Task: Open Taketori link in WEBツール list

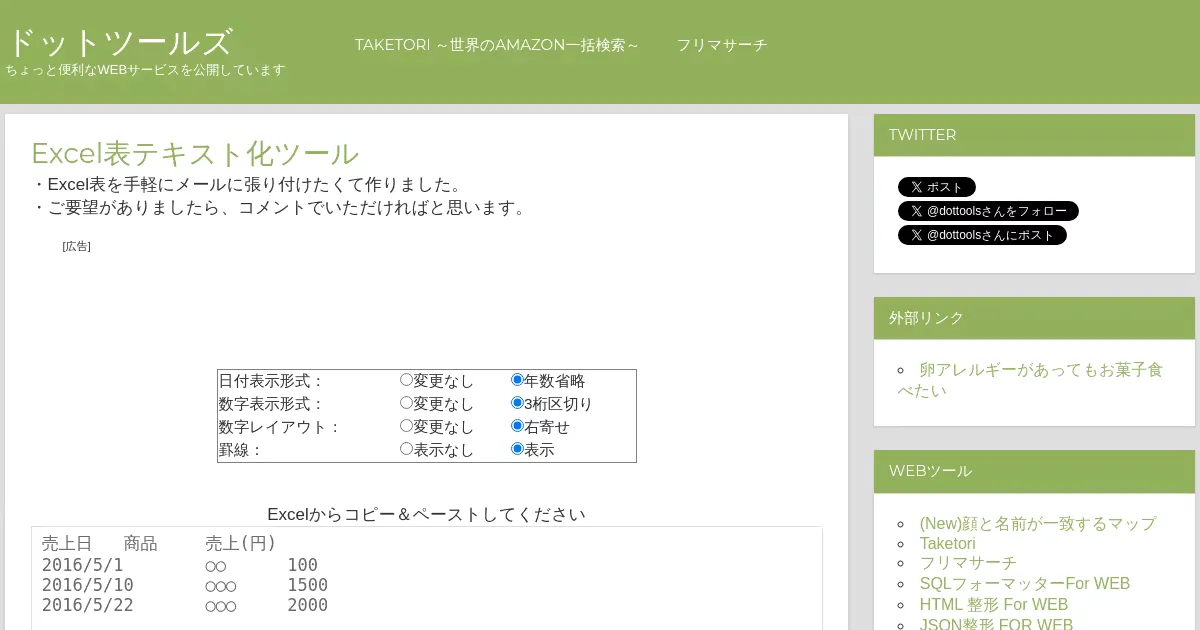Action: coord(947,543)
